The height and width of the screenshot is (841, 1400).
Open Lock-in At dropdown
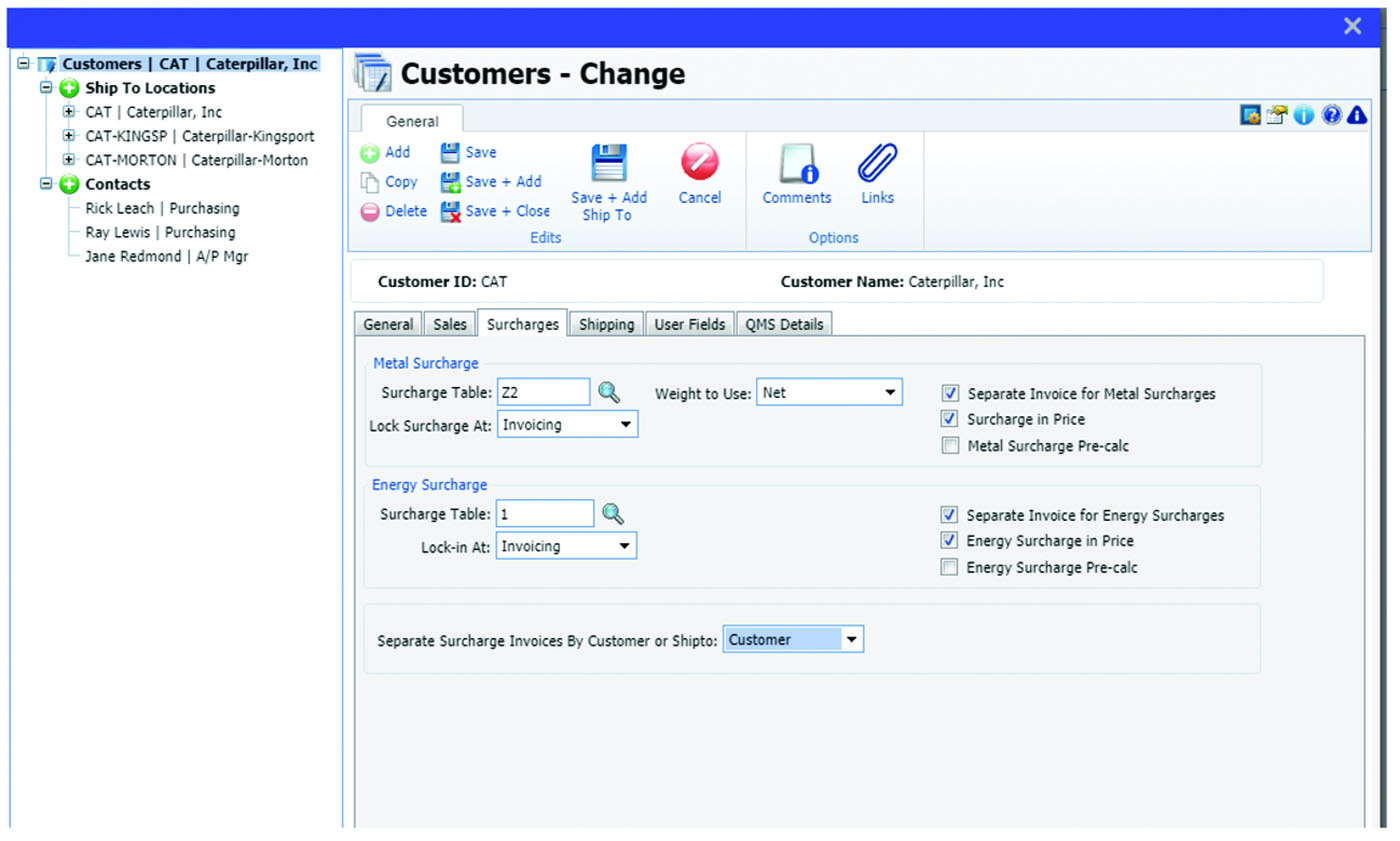coord(566,546)
